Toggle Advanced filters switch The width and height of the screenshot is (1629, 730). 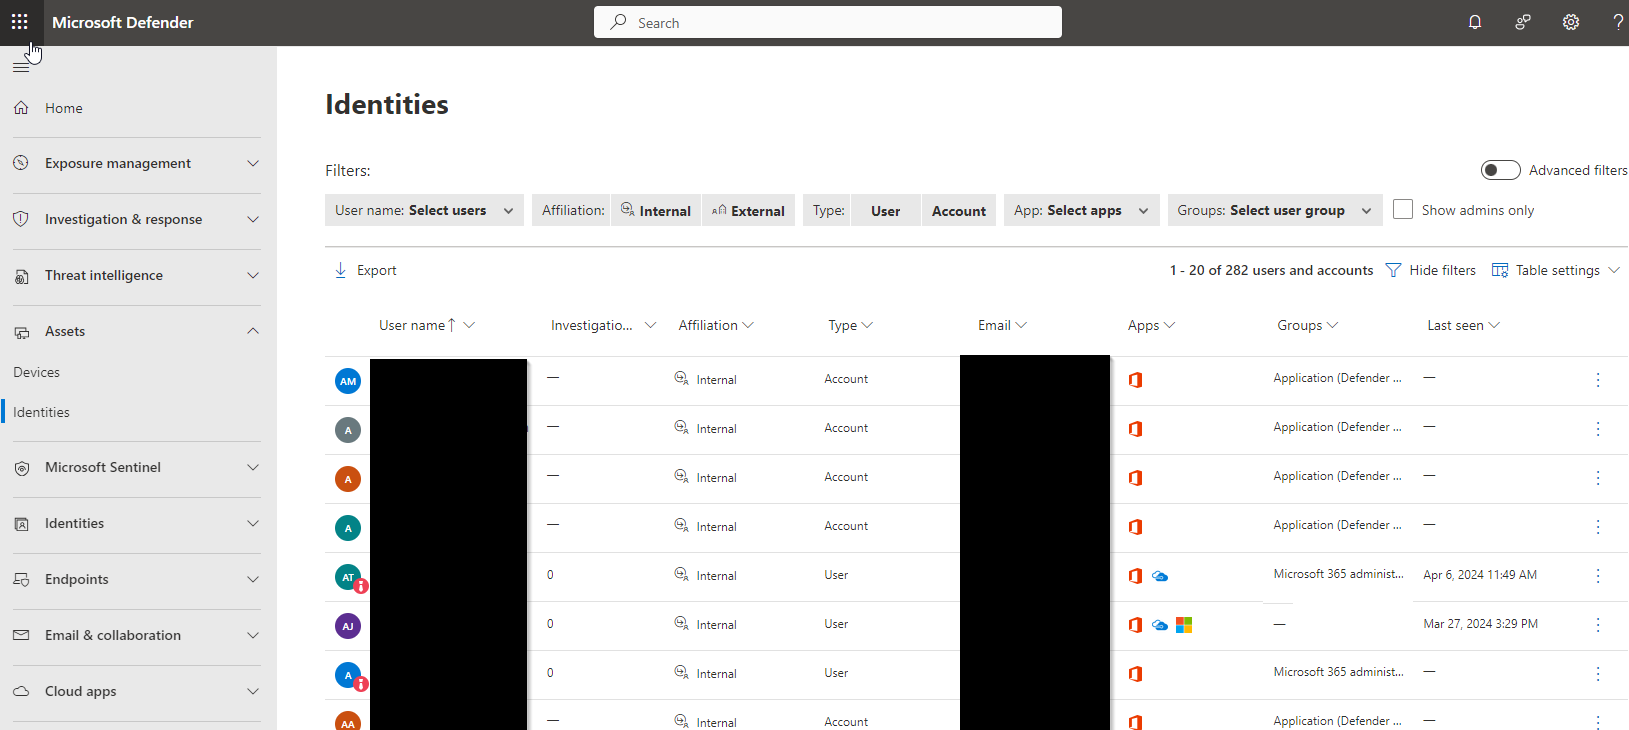[x=1501, y=170]
